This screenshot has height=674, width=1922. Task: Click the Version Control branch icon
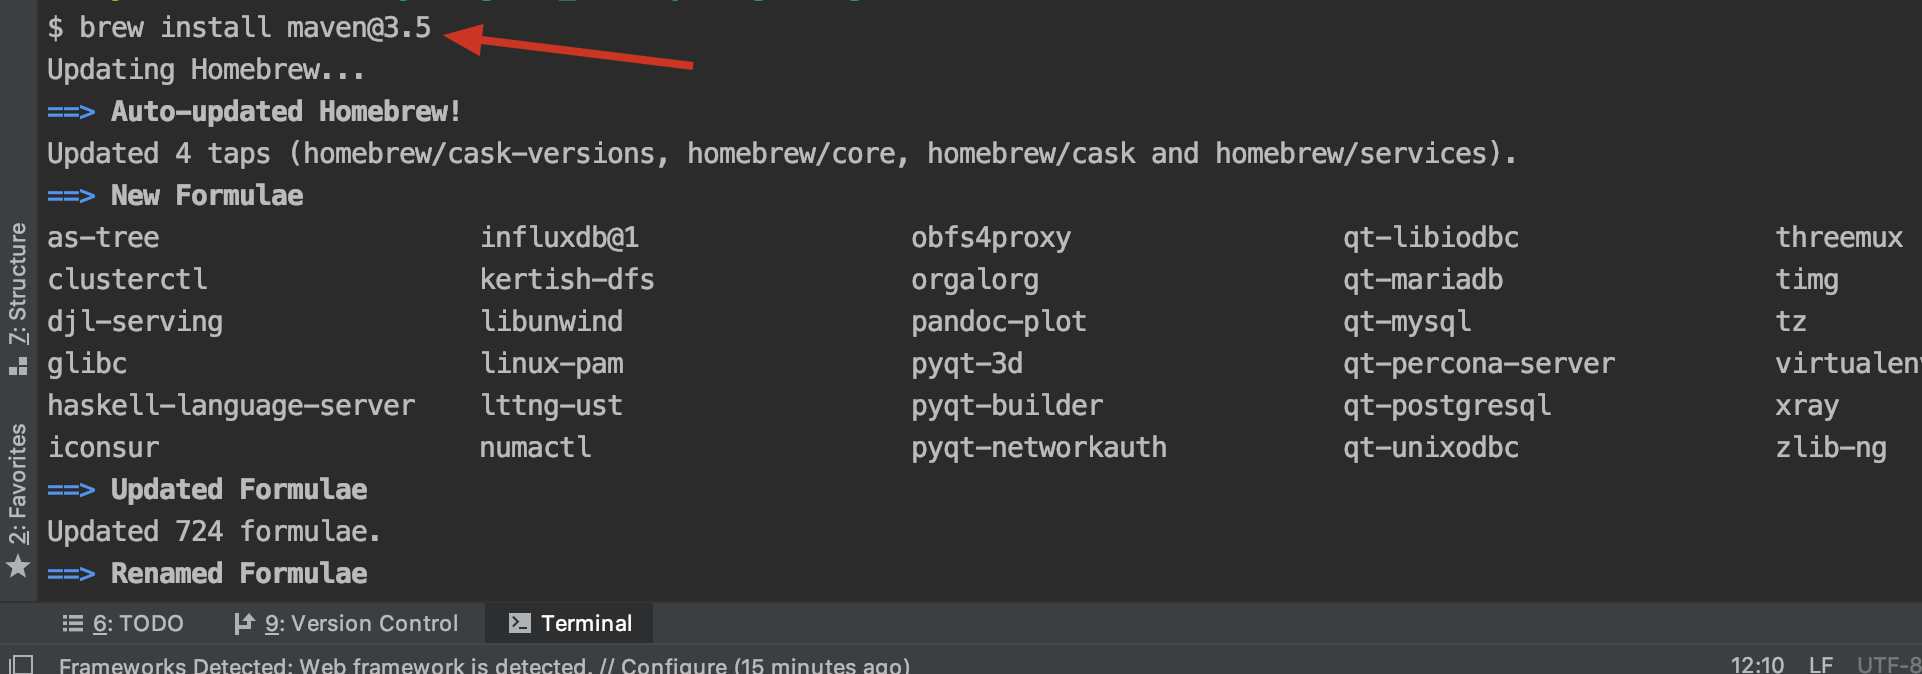[243, 623]
